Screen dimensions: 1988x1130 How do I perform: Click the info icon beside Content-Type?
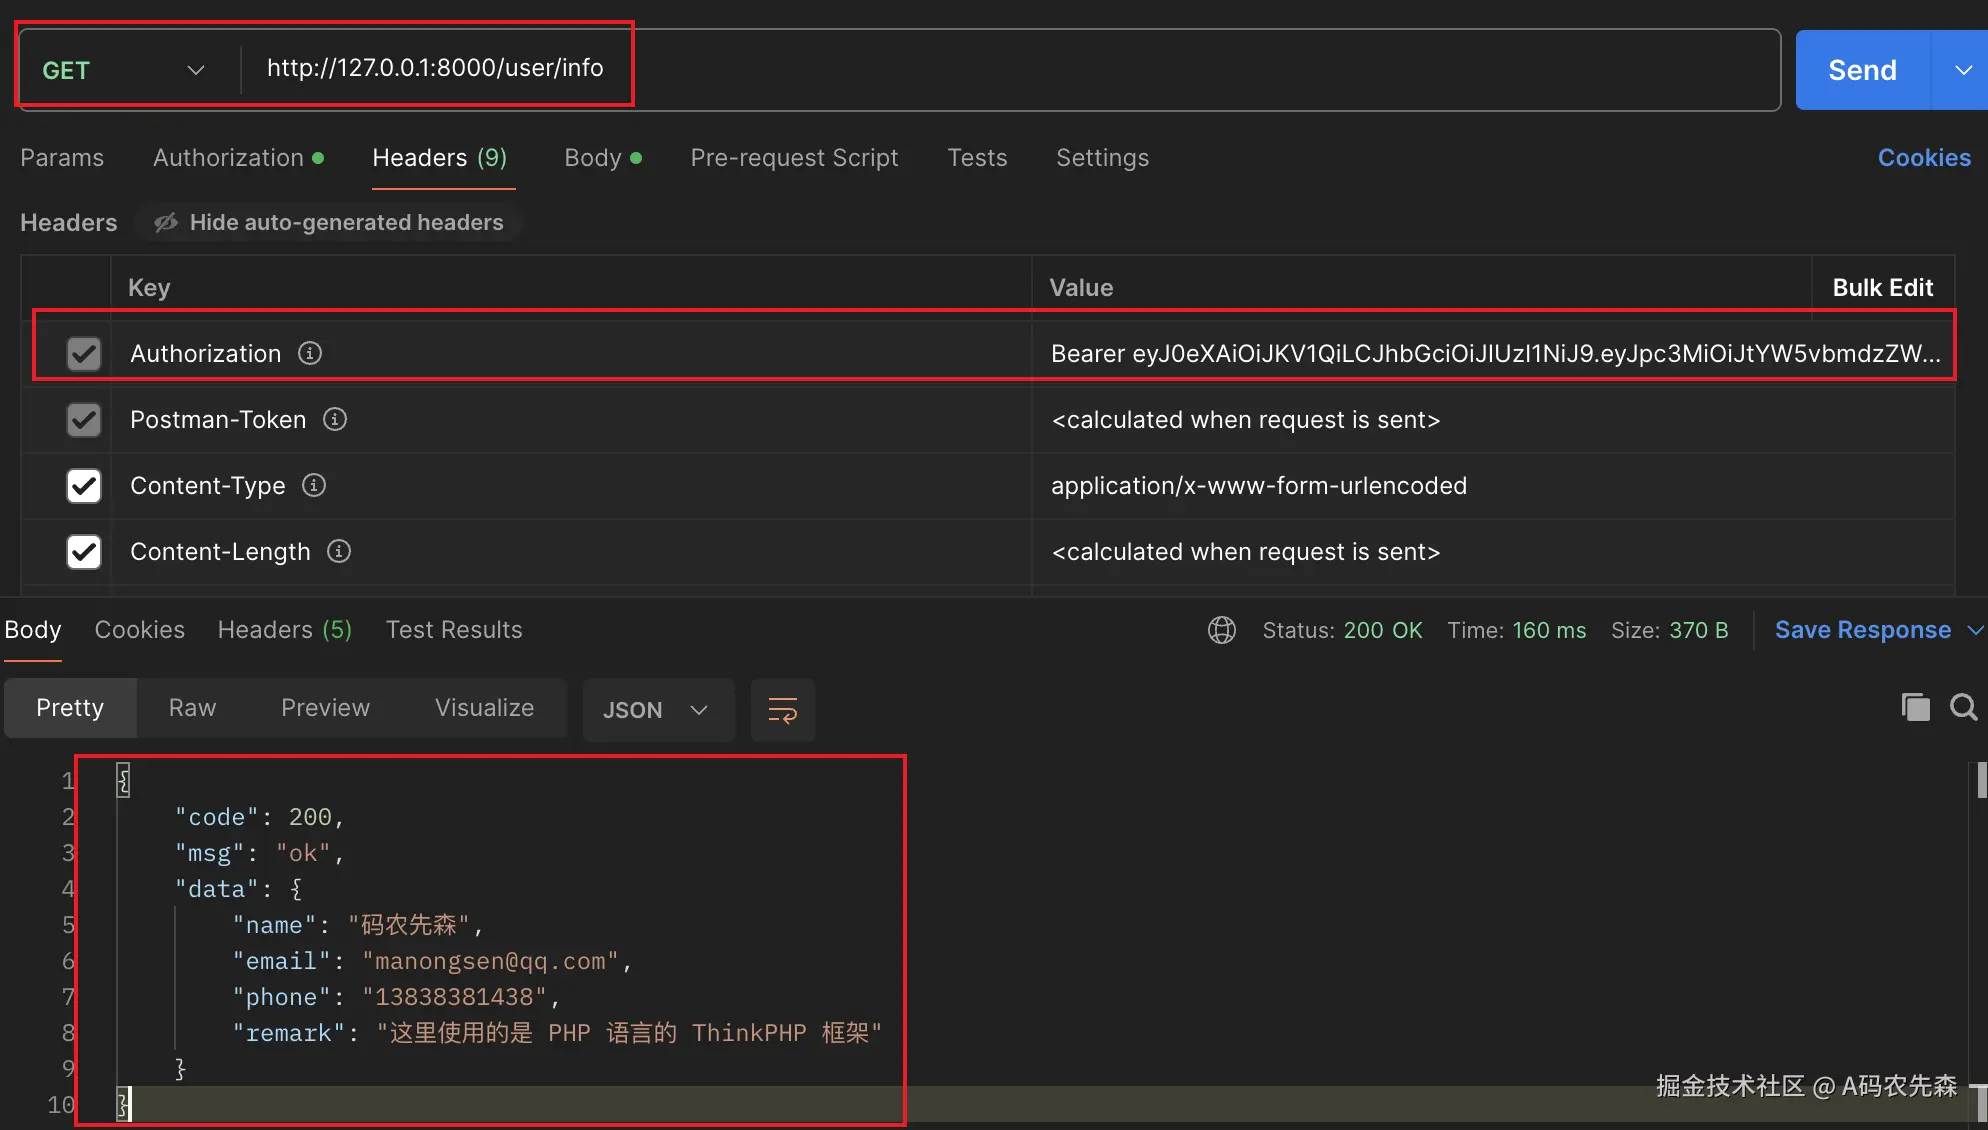[x=314, y=485]
